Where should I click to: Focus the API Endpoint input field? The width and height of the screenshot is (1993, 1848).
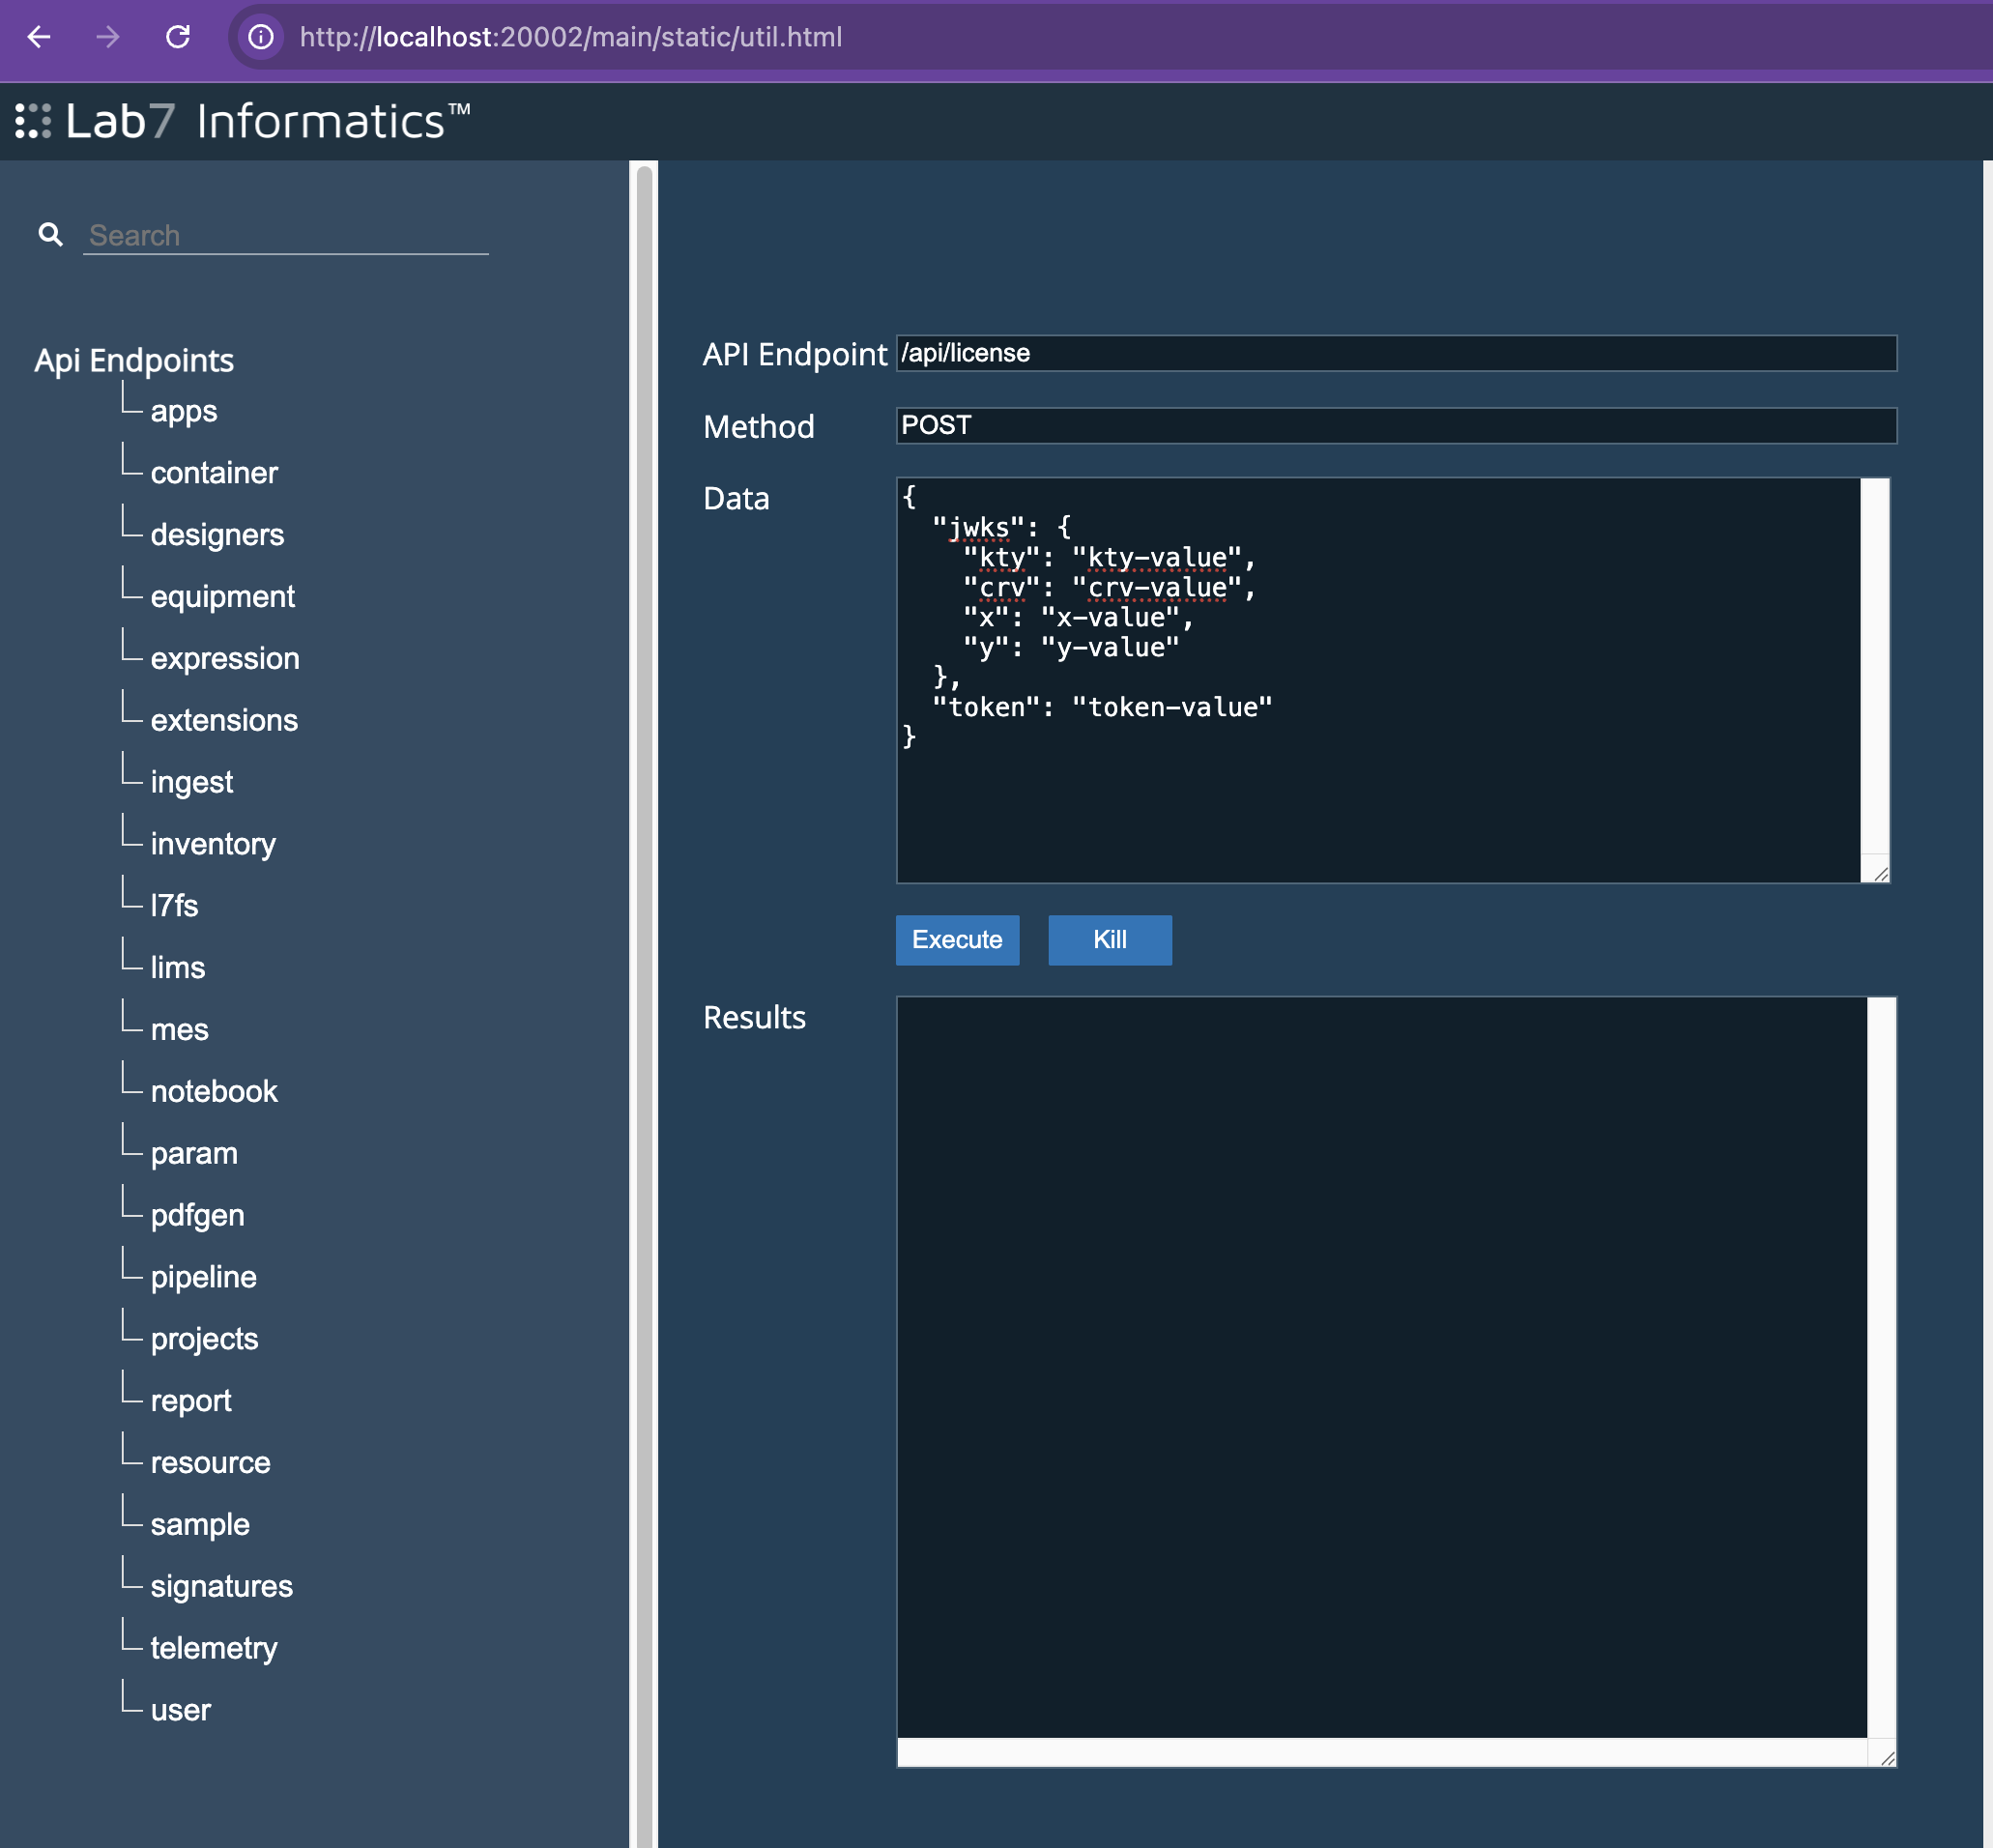point(1395,353)
